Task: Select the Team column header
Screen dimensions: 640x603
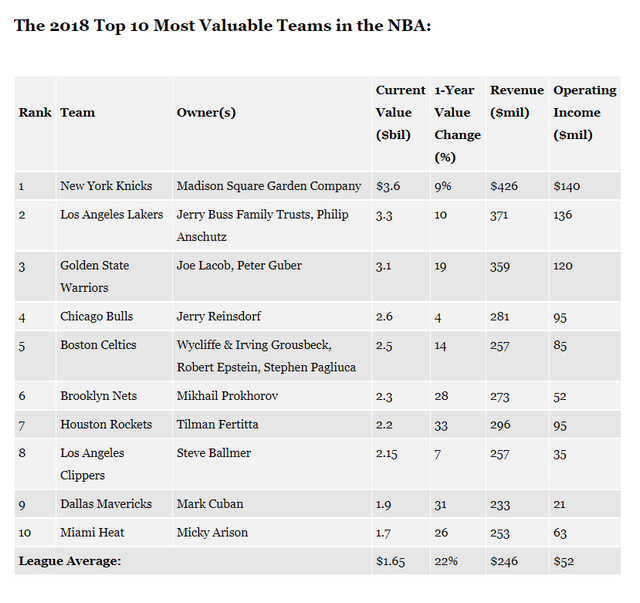Action: 78,112
